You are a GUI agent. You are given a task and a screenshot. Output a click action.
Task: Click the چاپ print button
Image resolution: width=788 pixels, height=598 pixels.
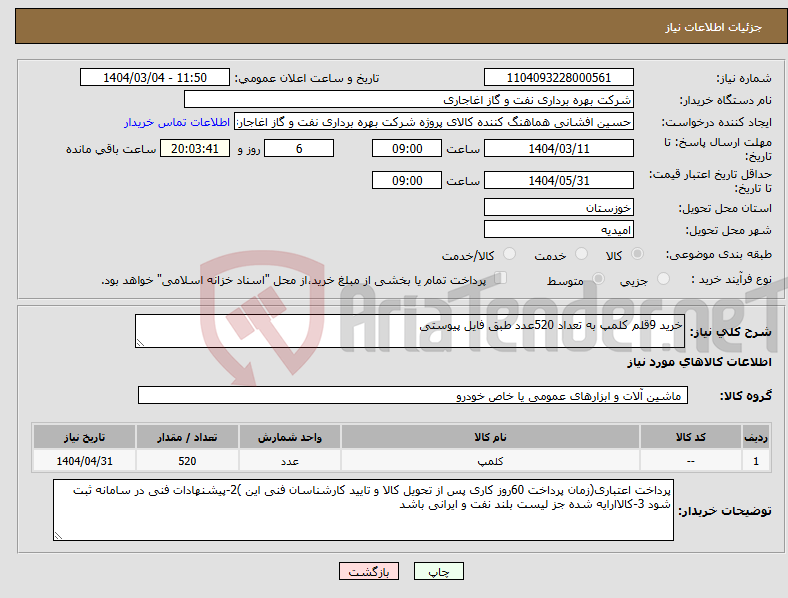[438, 571]
